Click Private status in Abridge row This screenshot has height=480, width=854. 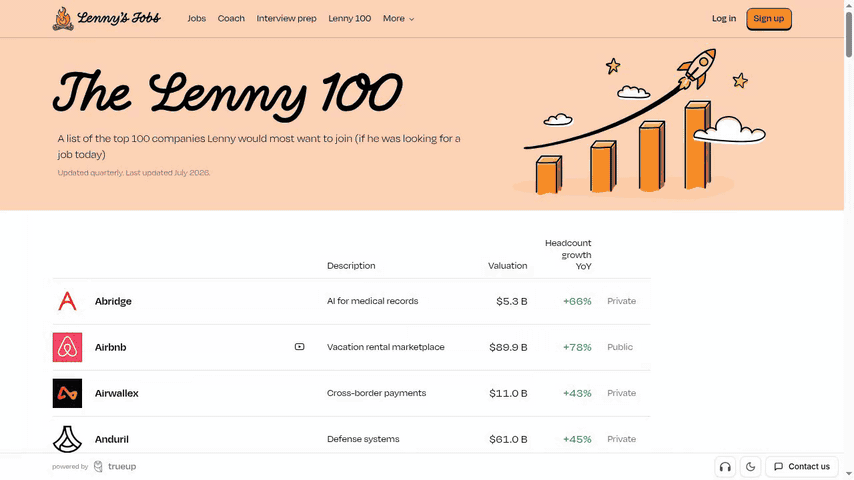(621, 301)
